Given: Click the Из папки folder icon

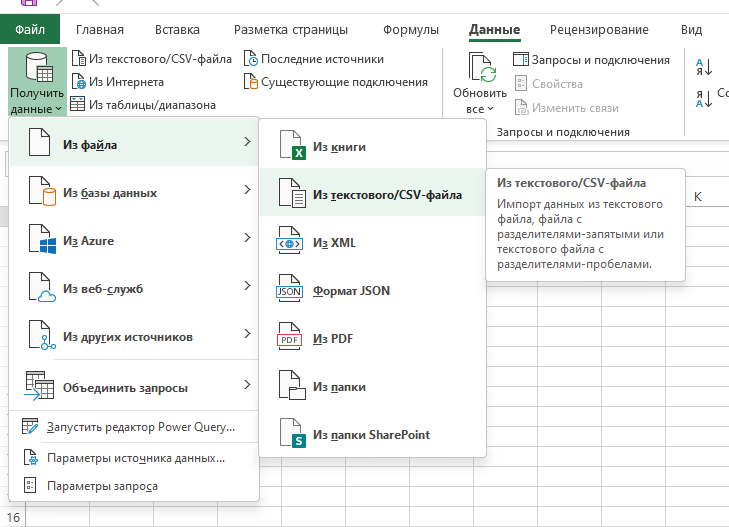Looking at the screenshot, I should [292, 385].
